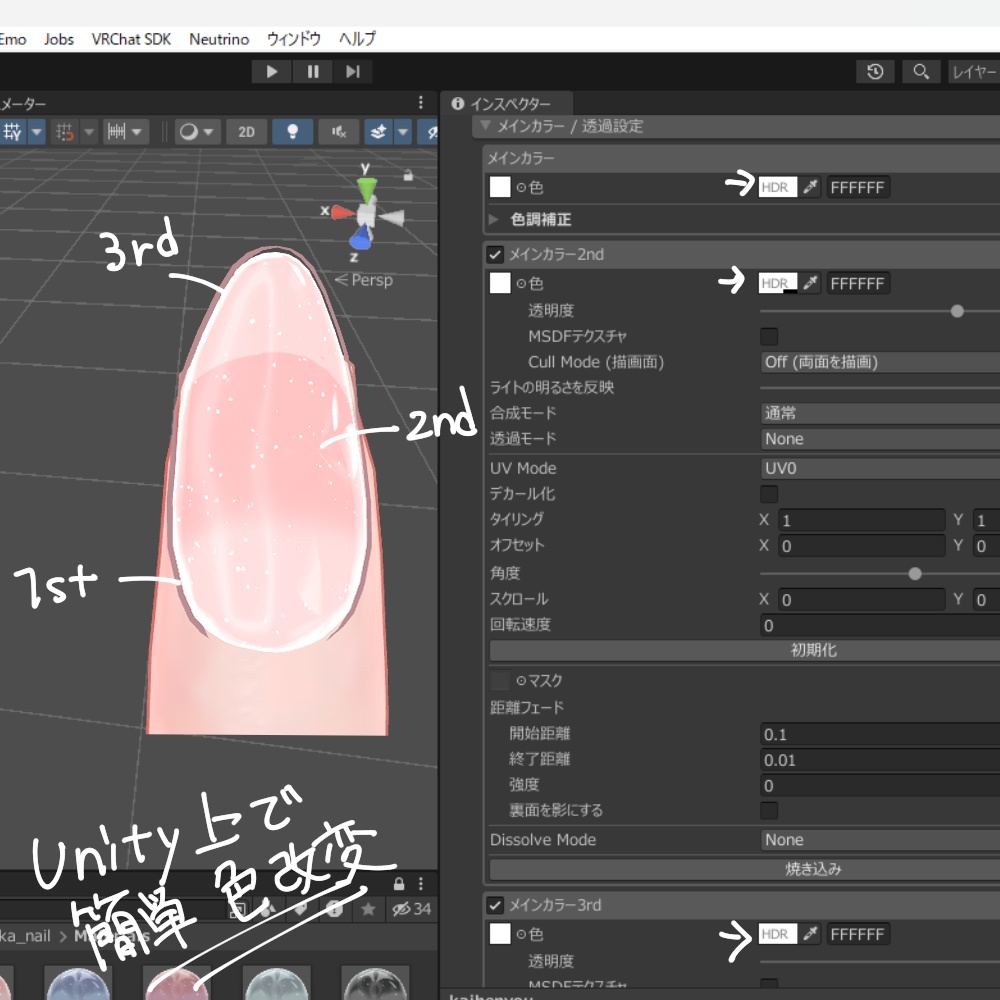Open the grid axis dropdown arrow
Image resolution: width=1000 pixels, height=1000 pixels.
coord(37,132)
